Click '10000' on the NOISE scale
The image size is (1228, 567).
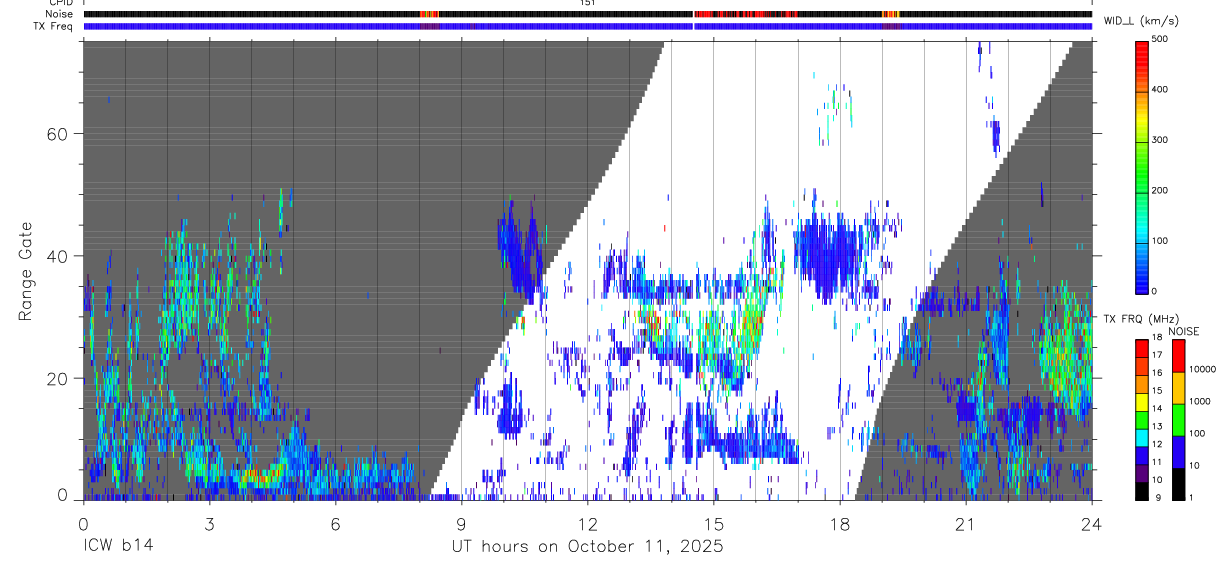tap(1204, 369)
